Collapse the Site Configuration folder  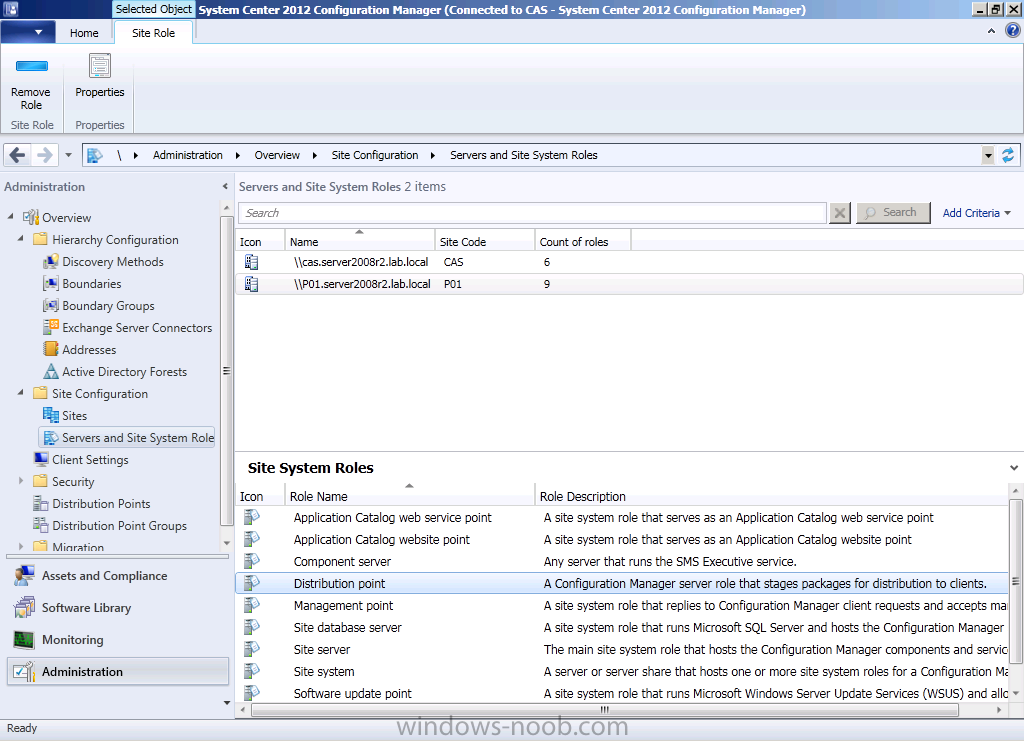[21, 393]
